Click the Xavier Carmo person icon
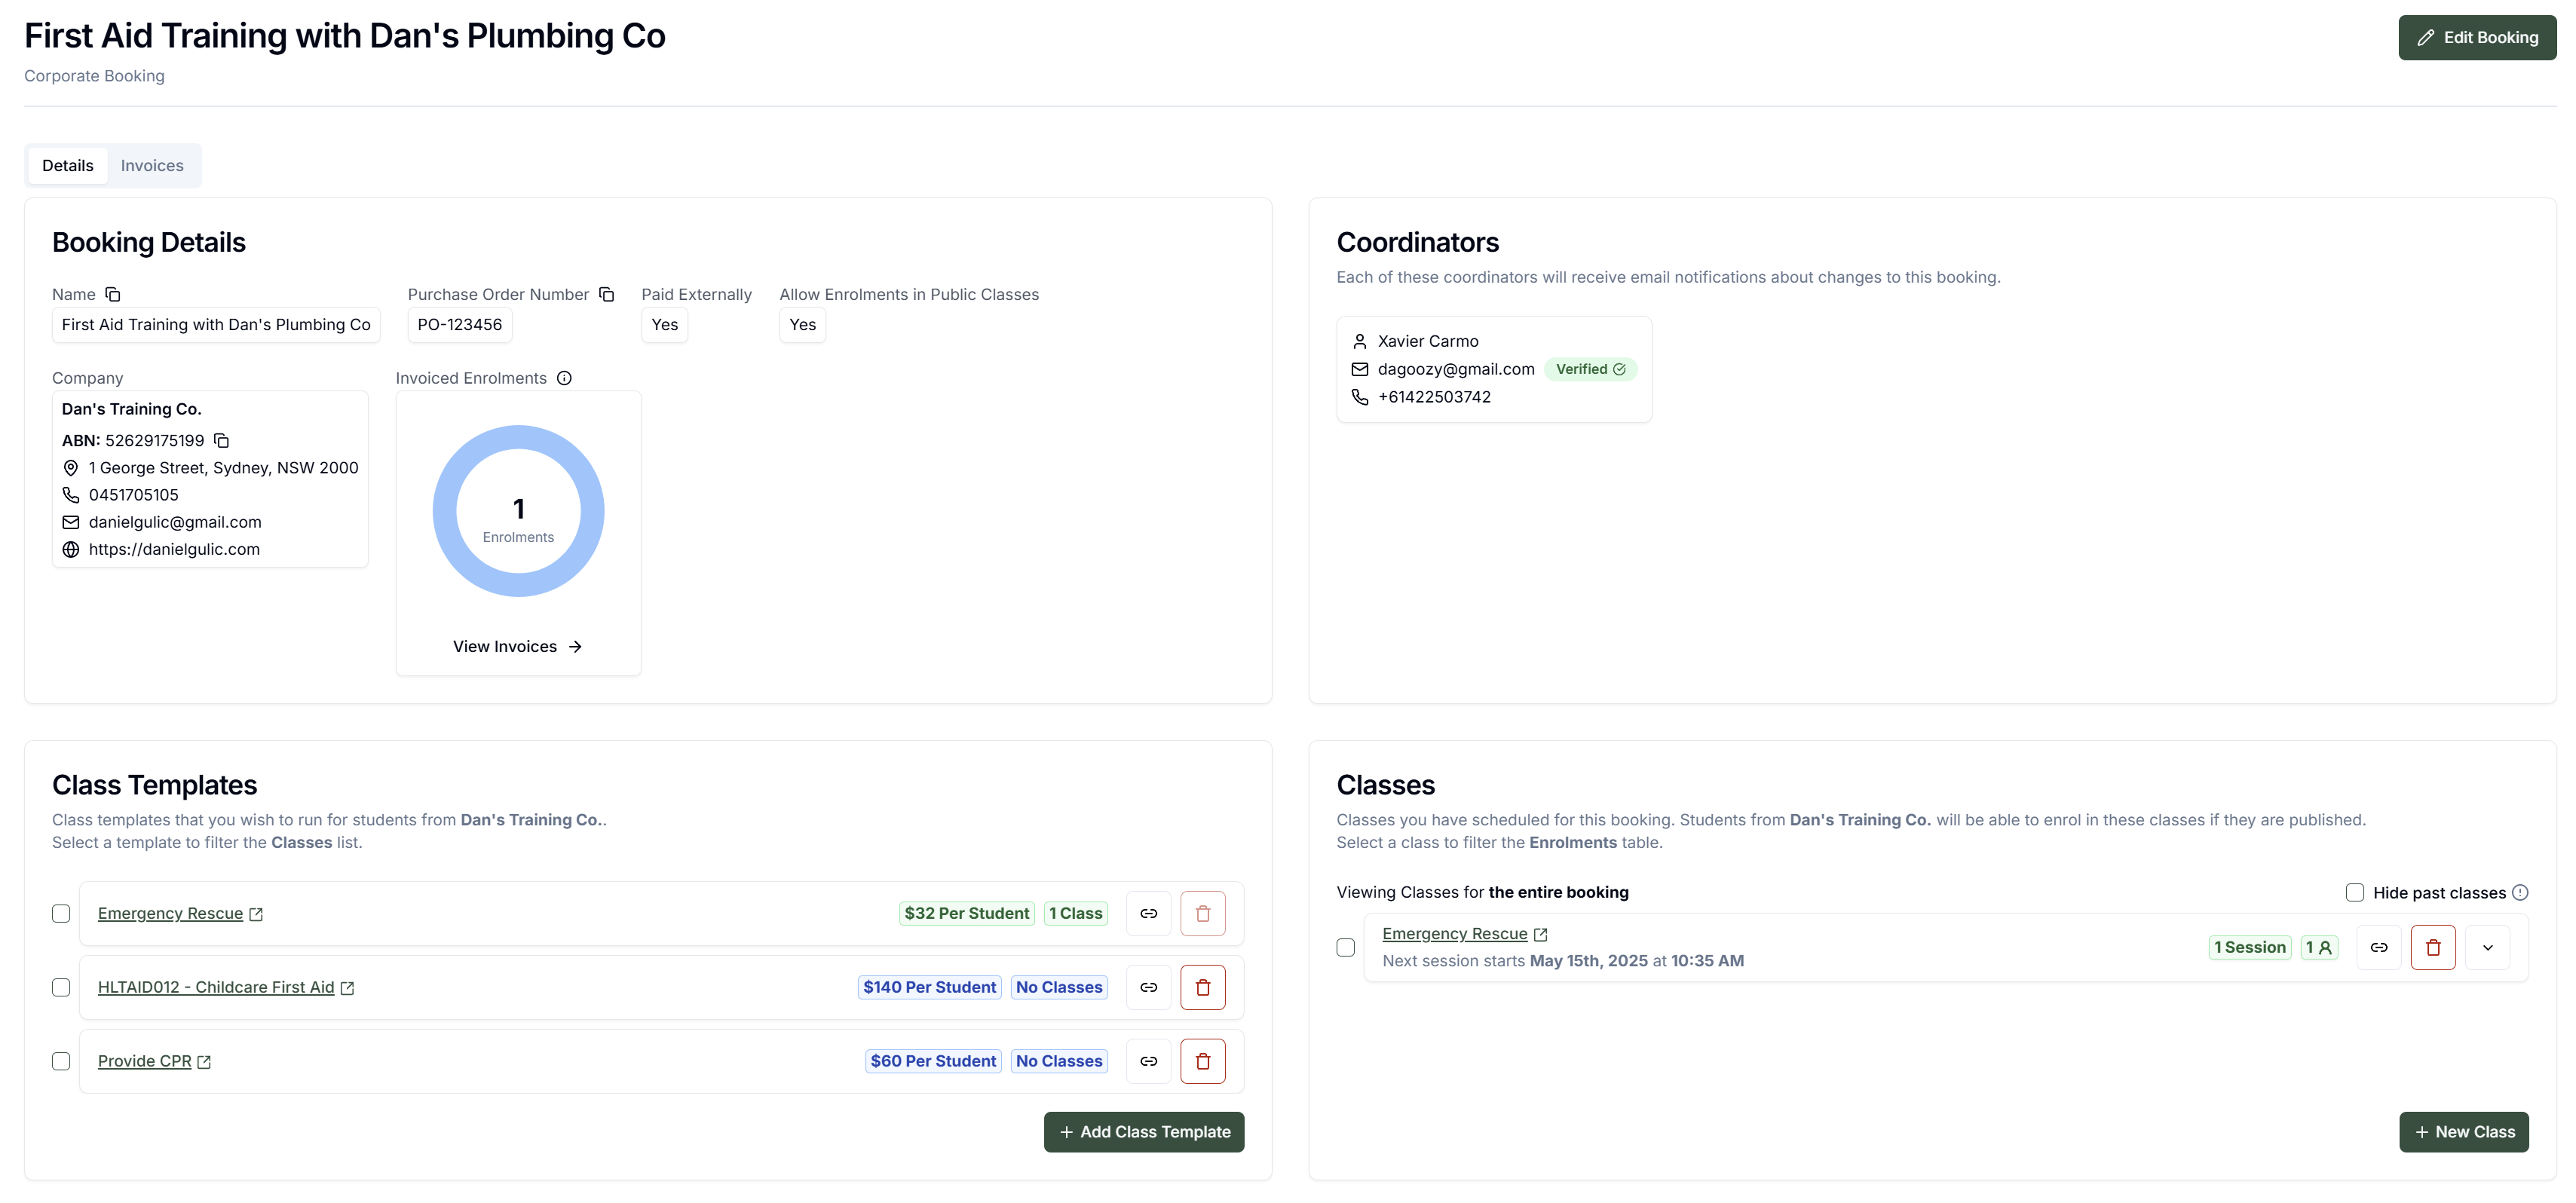 pos(1359,341)
